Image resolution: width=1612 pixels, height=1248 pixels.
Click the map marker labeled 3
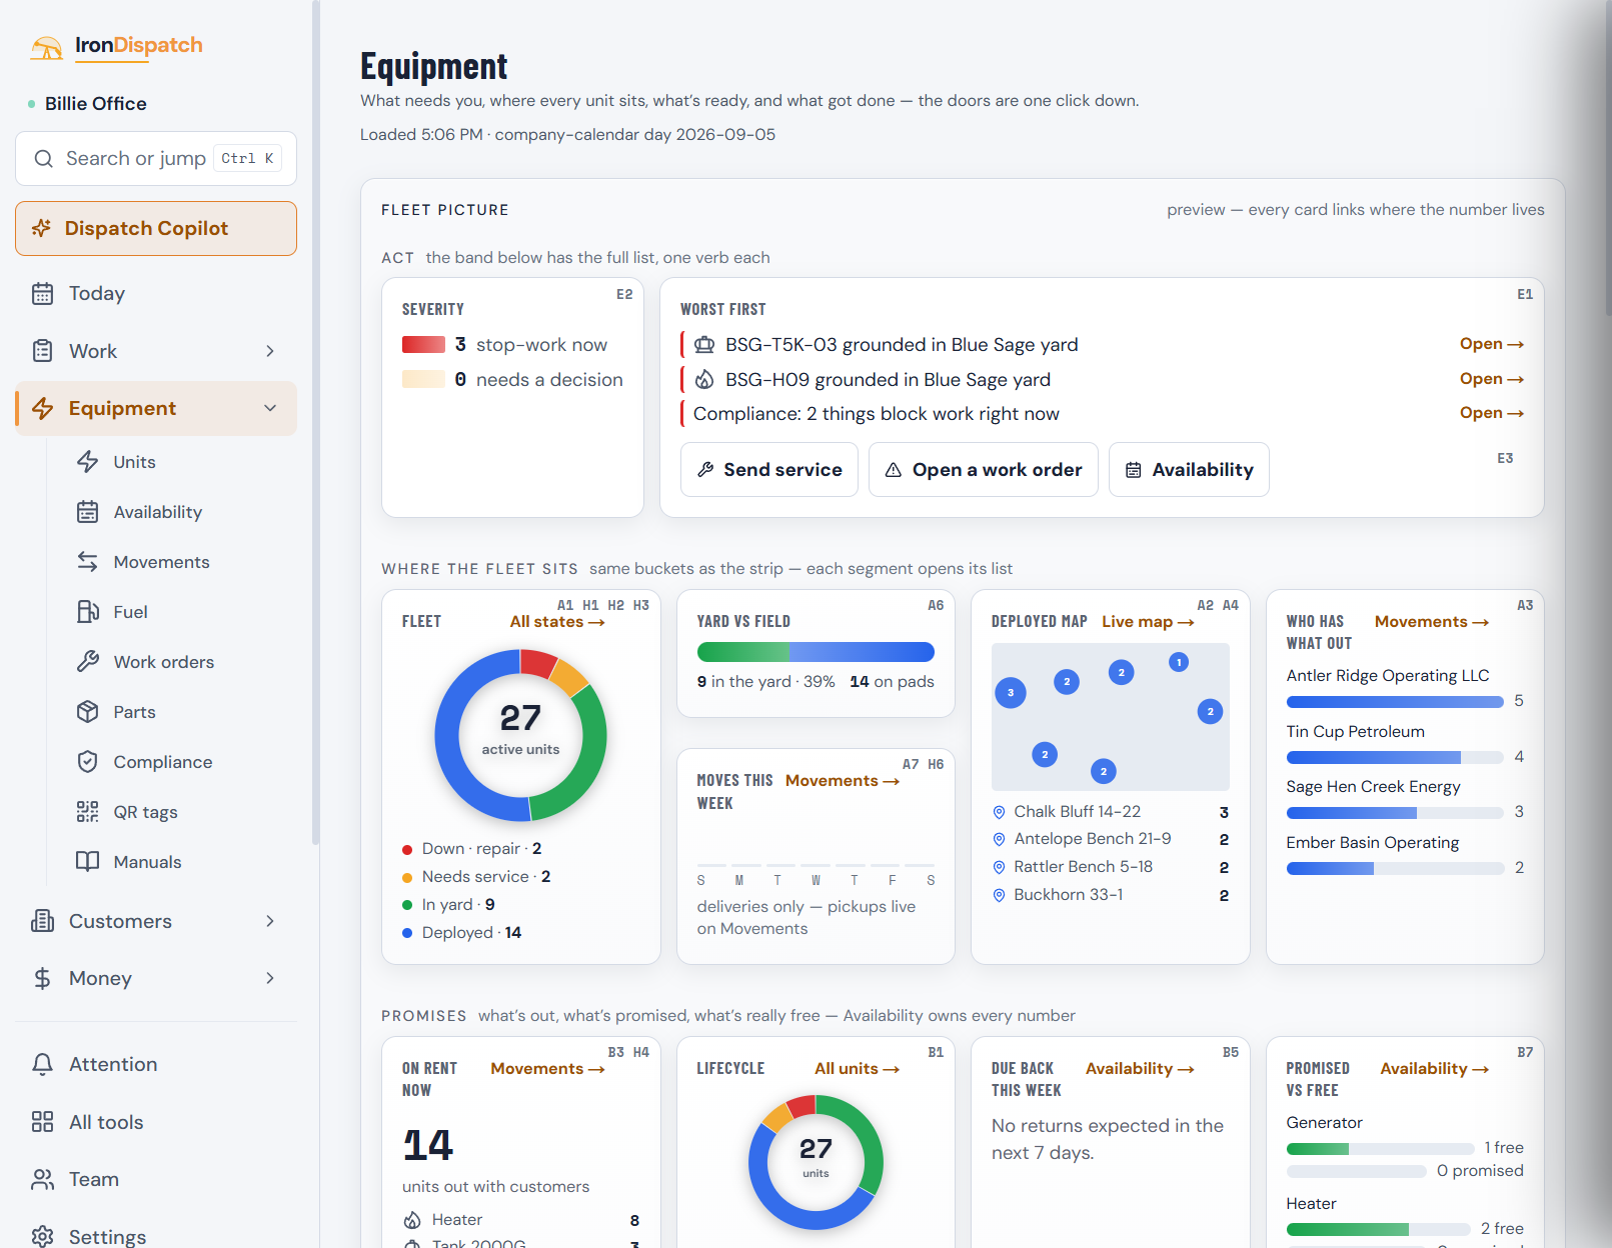(x=1010, y=692)
